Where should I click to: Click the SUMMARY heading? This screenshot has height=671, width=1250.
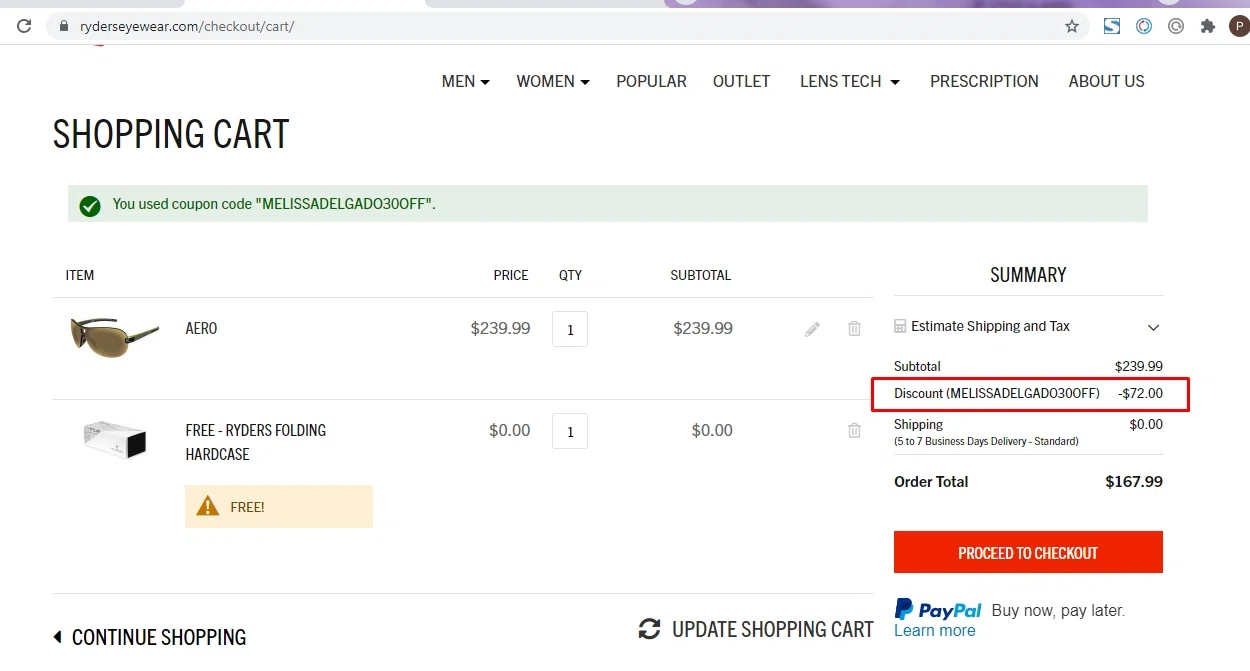(1028, 275)
